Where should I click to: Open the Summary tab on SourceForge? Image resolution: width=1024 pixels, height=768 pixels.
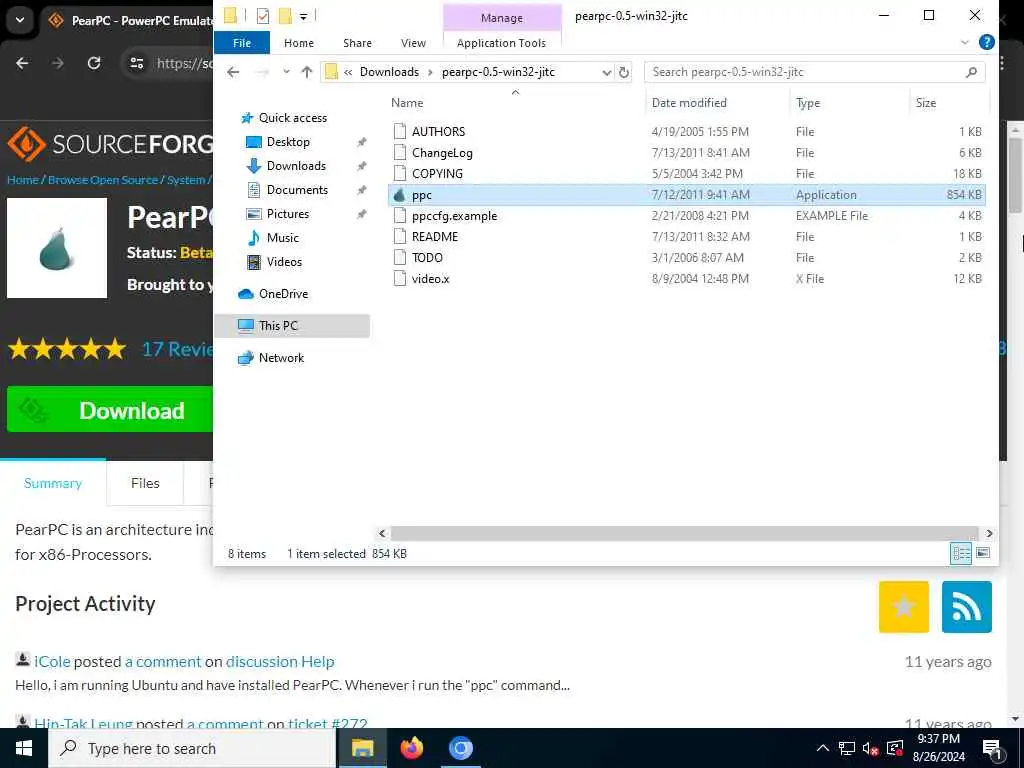tap(53, 483)
